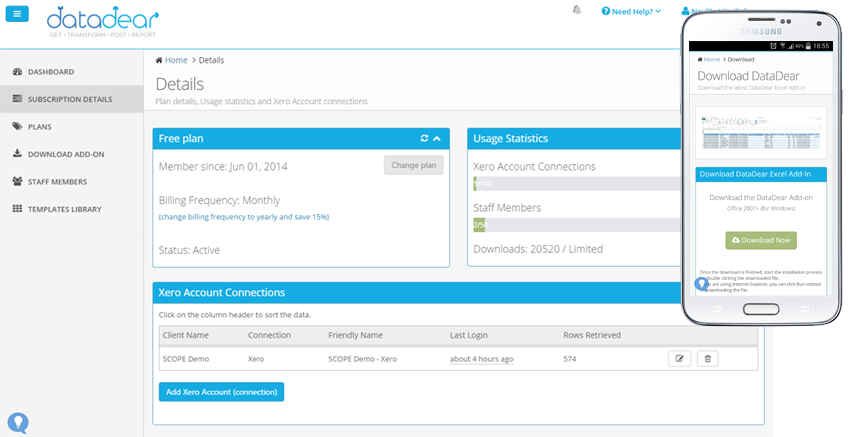Viewport: 850px width, 437px height.
Task: Click the '574' rows retrieved value
Action: pos(569,359)
